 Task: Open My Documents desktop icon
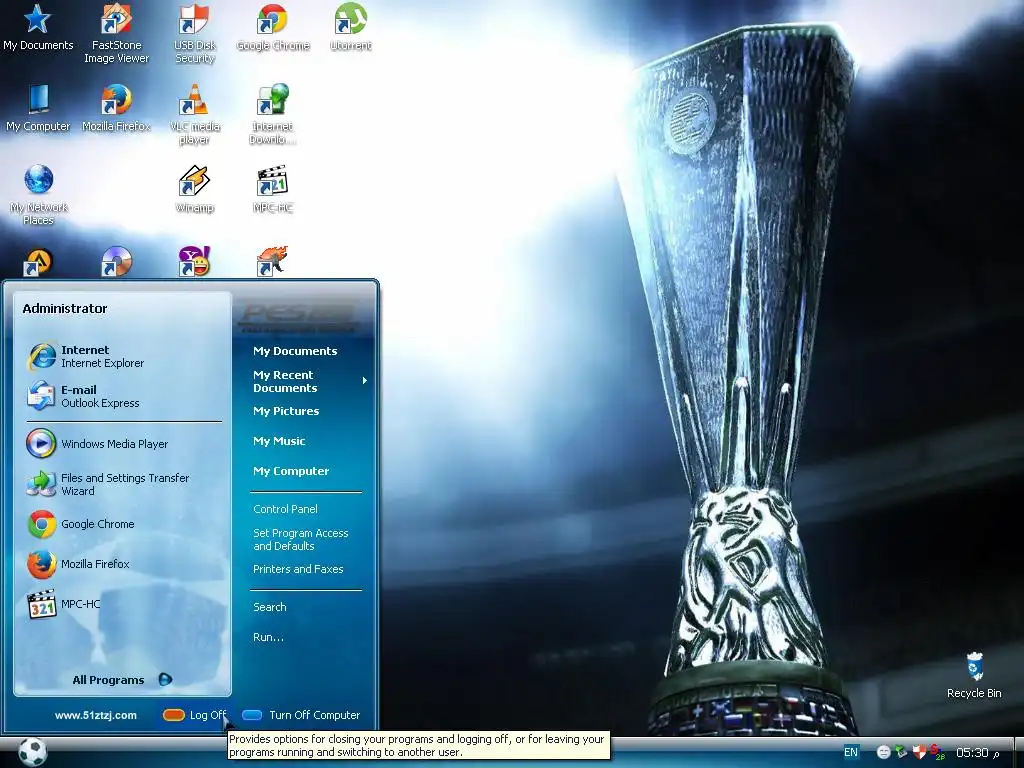click(x=38, y=27)
